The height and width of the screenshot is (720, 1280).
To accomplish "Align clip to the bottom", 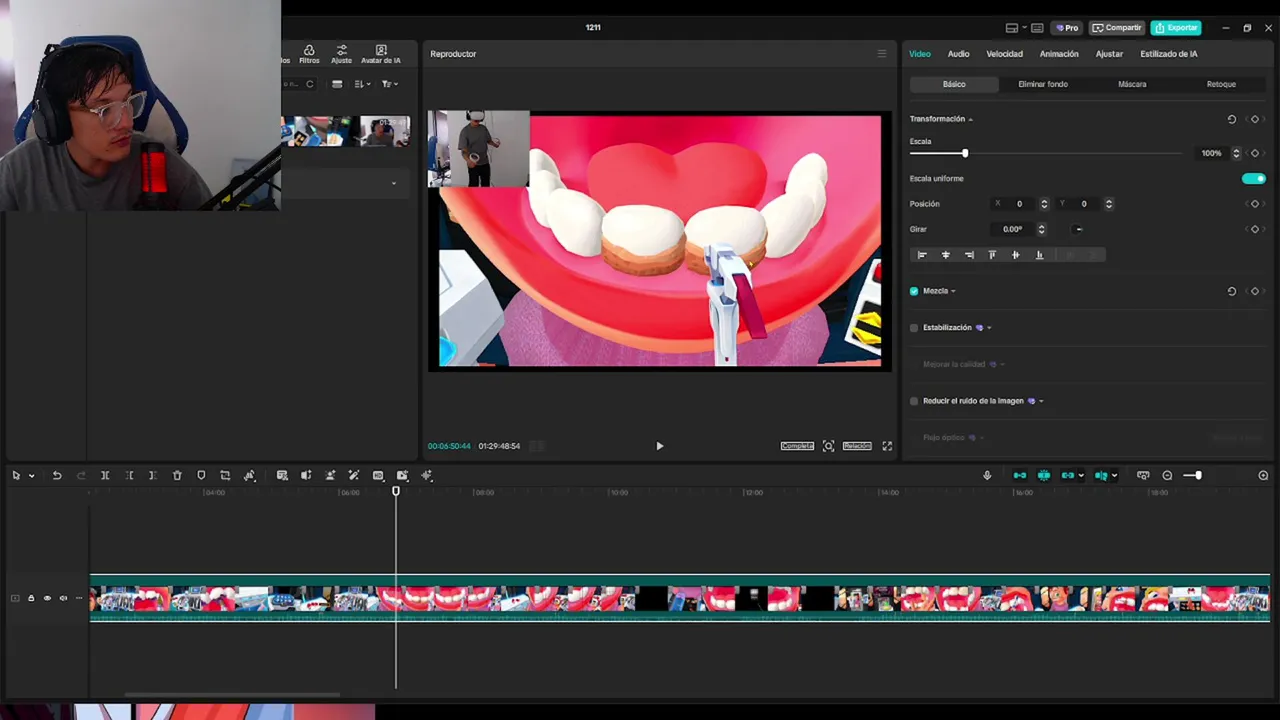I will (1039, 255).
